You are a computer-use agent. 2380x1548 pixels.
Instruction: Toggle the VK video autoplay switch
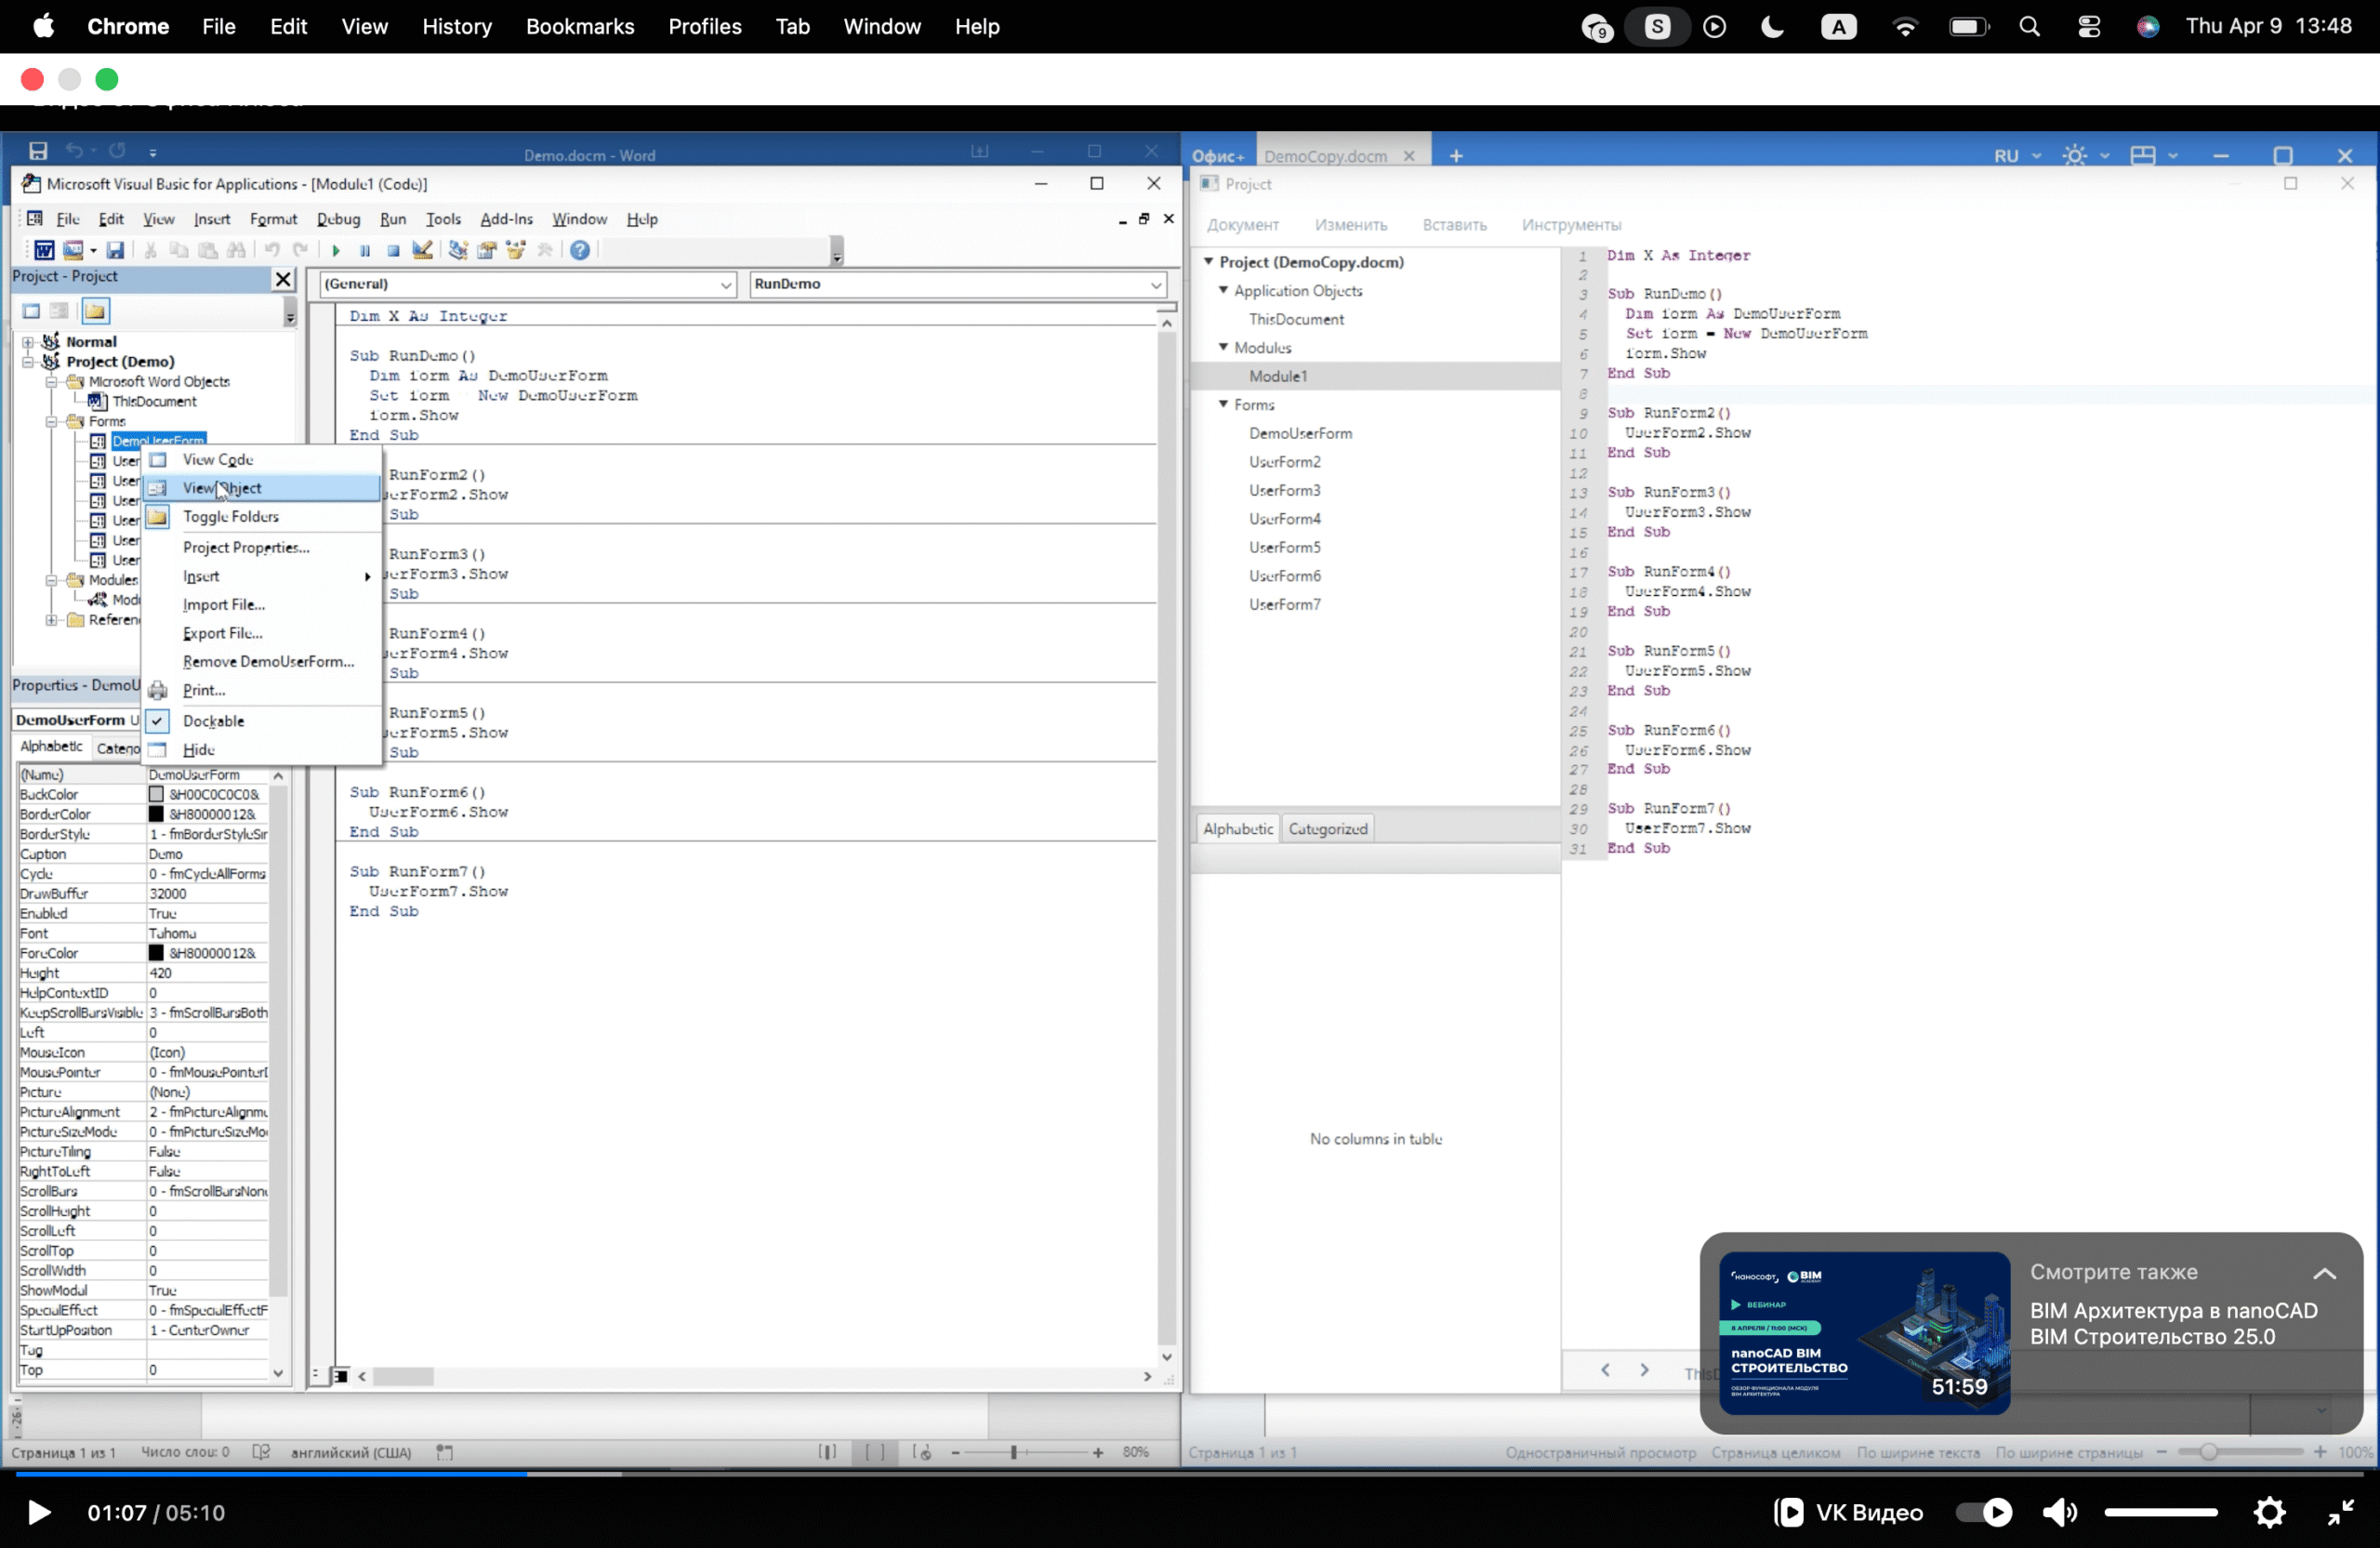point(1985,1512)
